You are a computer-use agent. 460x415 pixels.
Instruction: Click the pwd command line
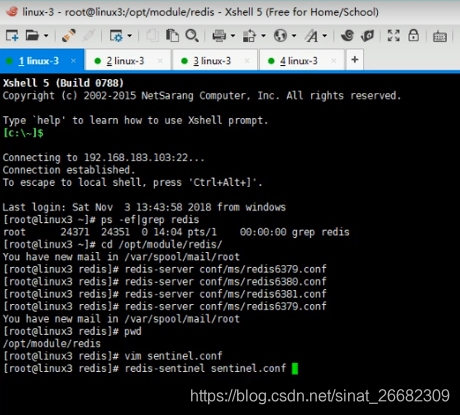click(x=72, y=331)
